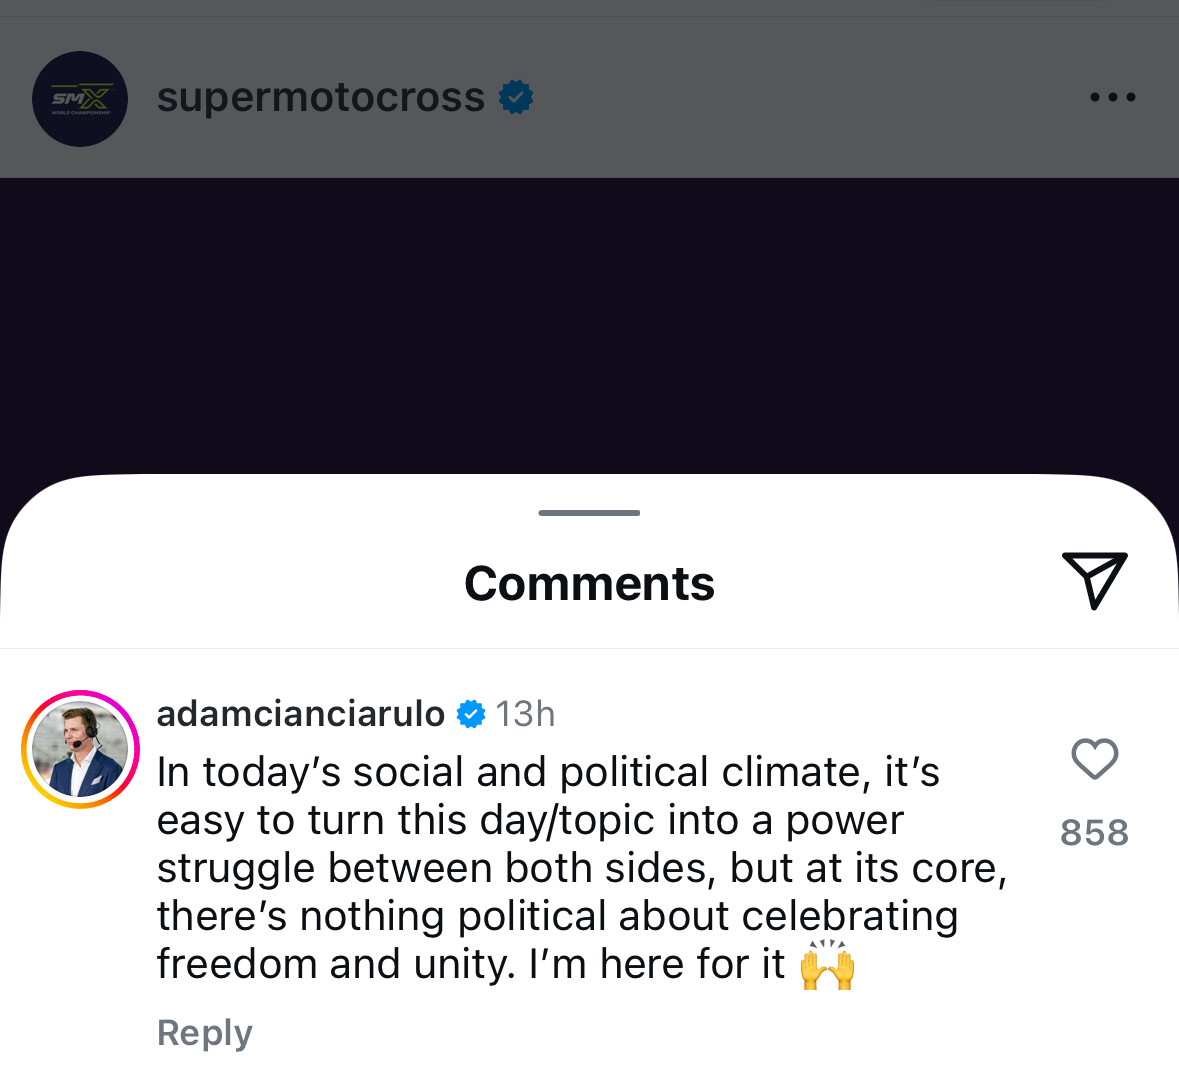Viewport: 1179px width, 1085px height.
Task: Grab the comments sheet drag handle
Action: click(589, 513)
